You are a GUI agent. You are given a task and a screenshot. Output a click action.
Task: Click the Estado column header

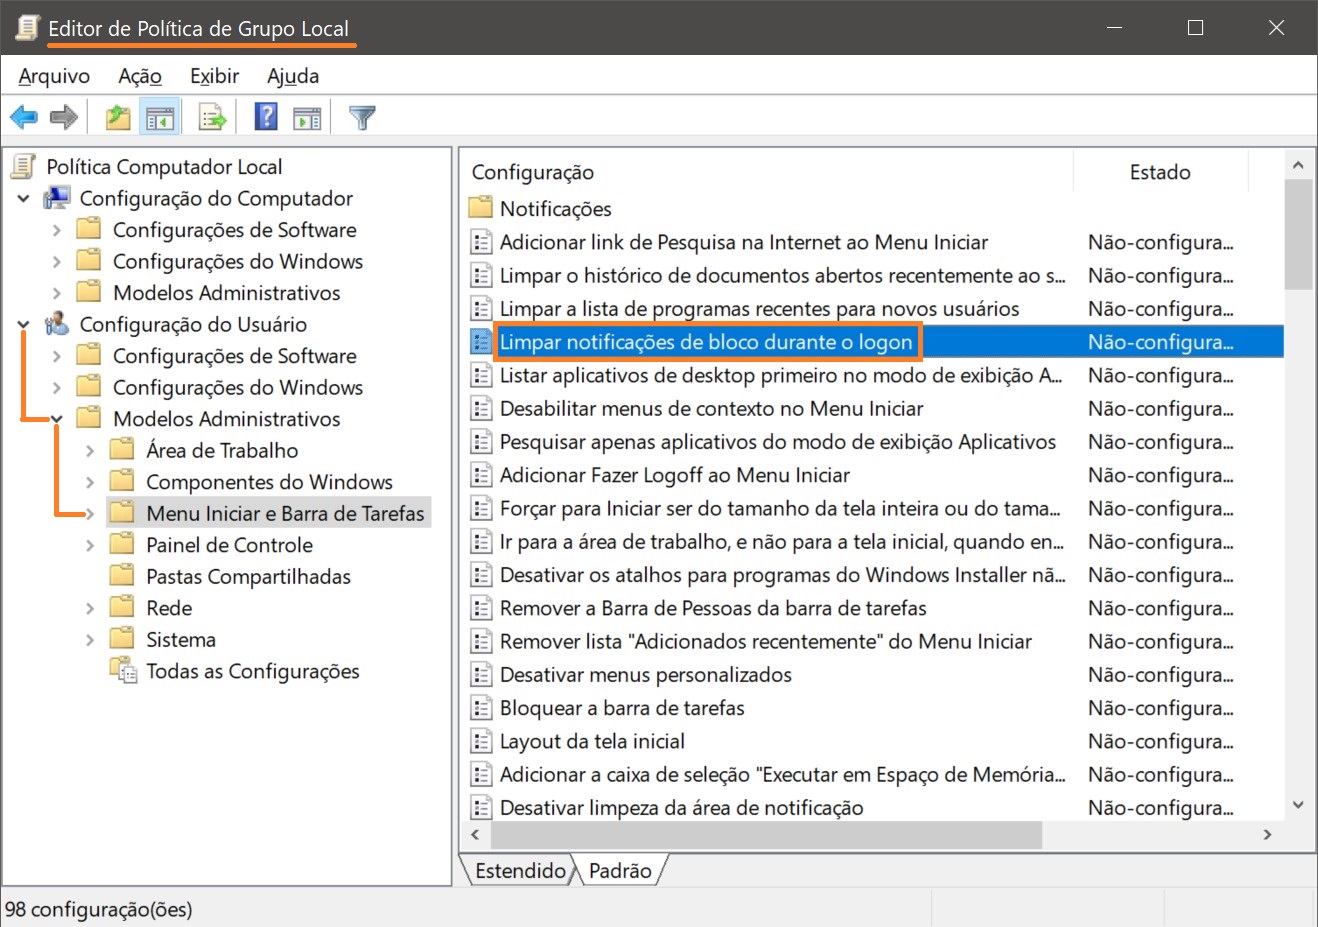[1160, 172]
